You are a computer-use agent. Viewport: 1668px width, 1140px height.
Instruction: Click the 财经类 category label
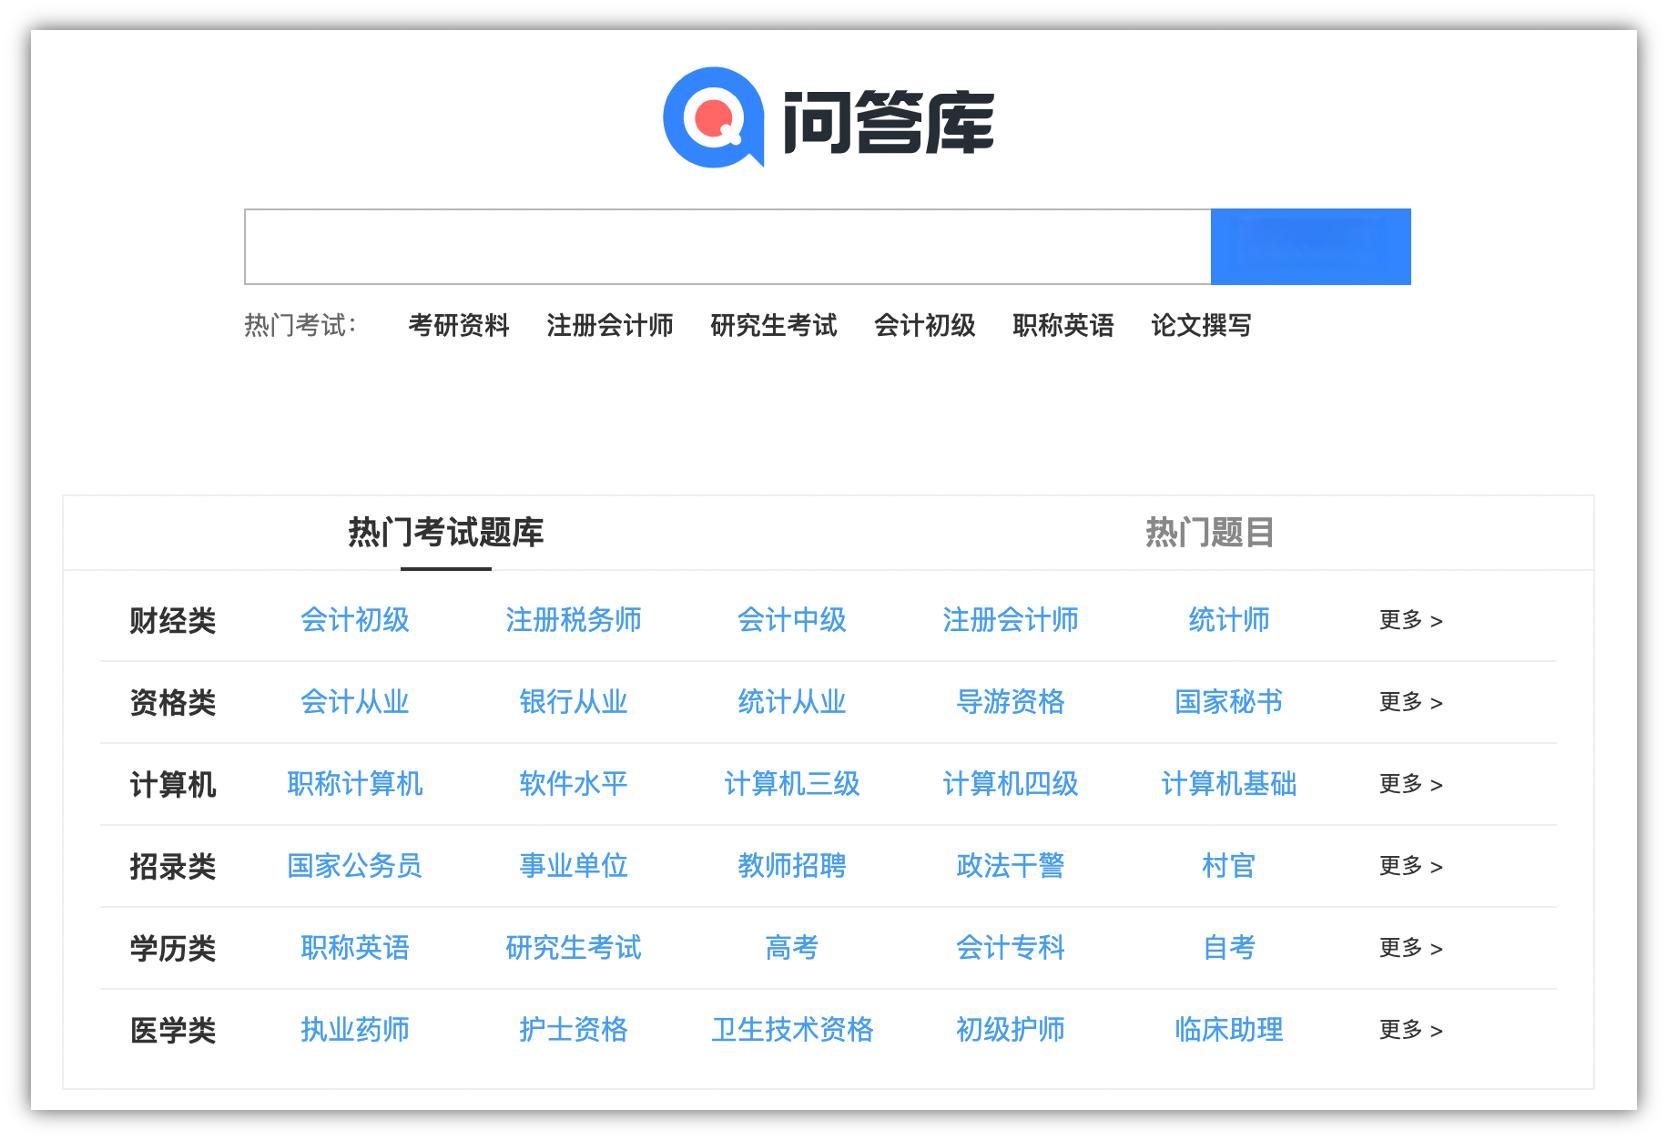pyautogui.click(x=173, y=621)
